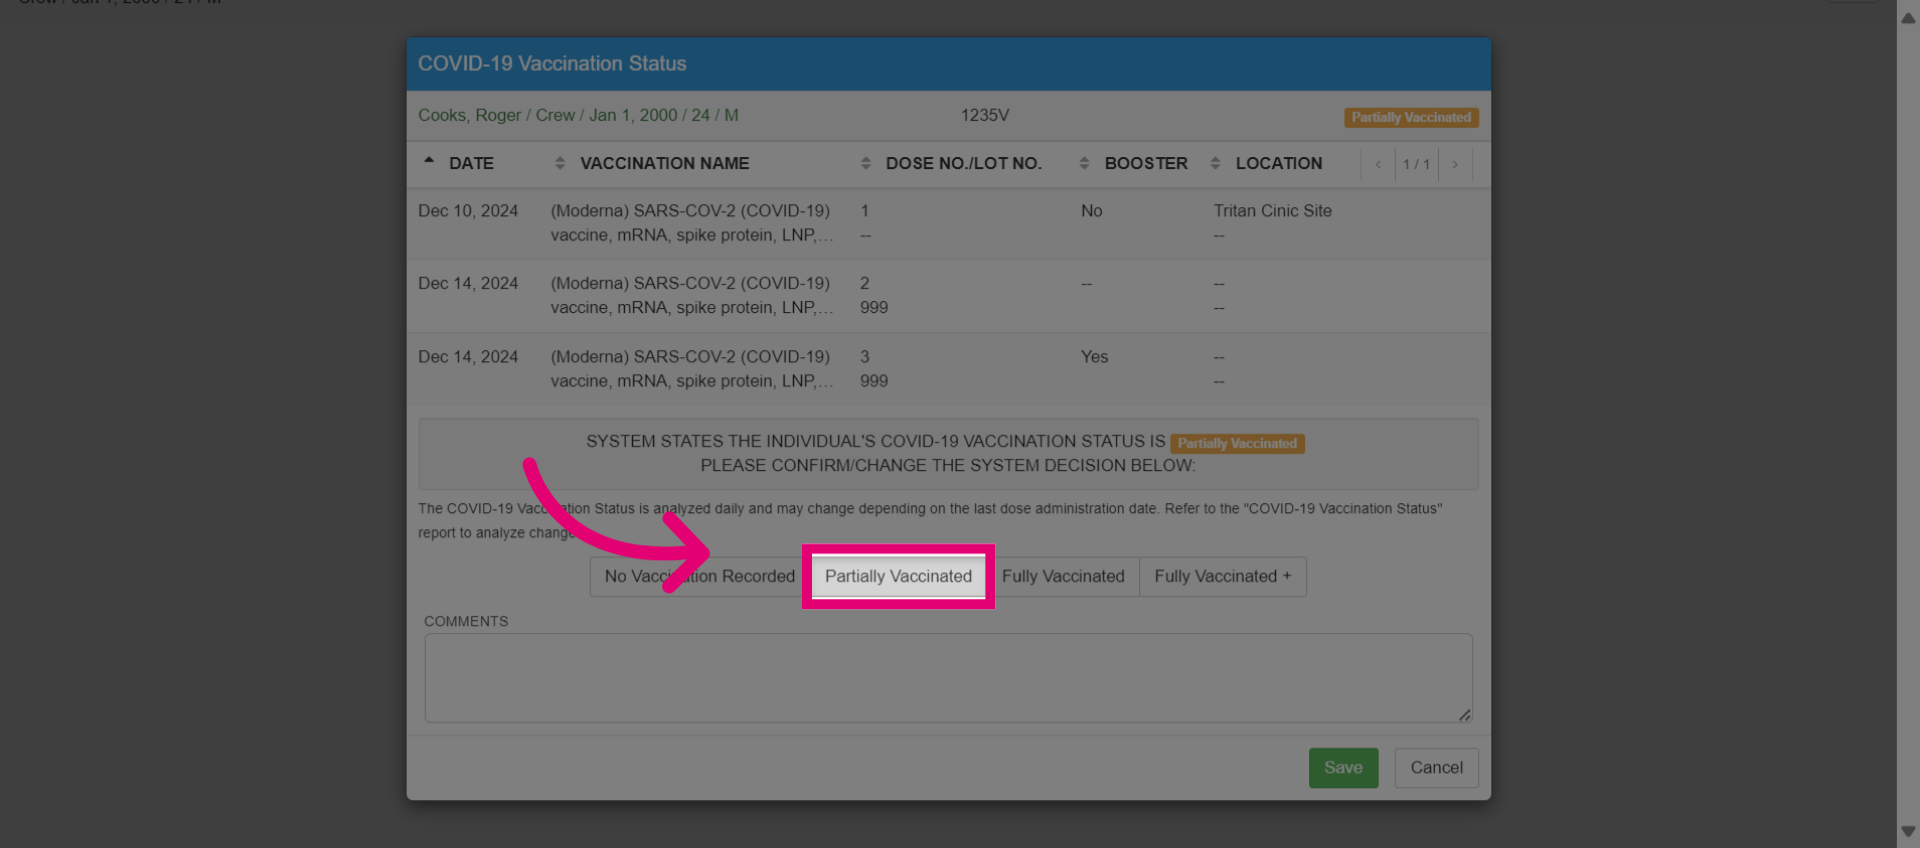Sort by DOSE NO./LOT NO. column
The image size is (1920, 848).
coord(963,163)
